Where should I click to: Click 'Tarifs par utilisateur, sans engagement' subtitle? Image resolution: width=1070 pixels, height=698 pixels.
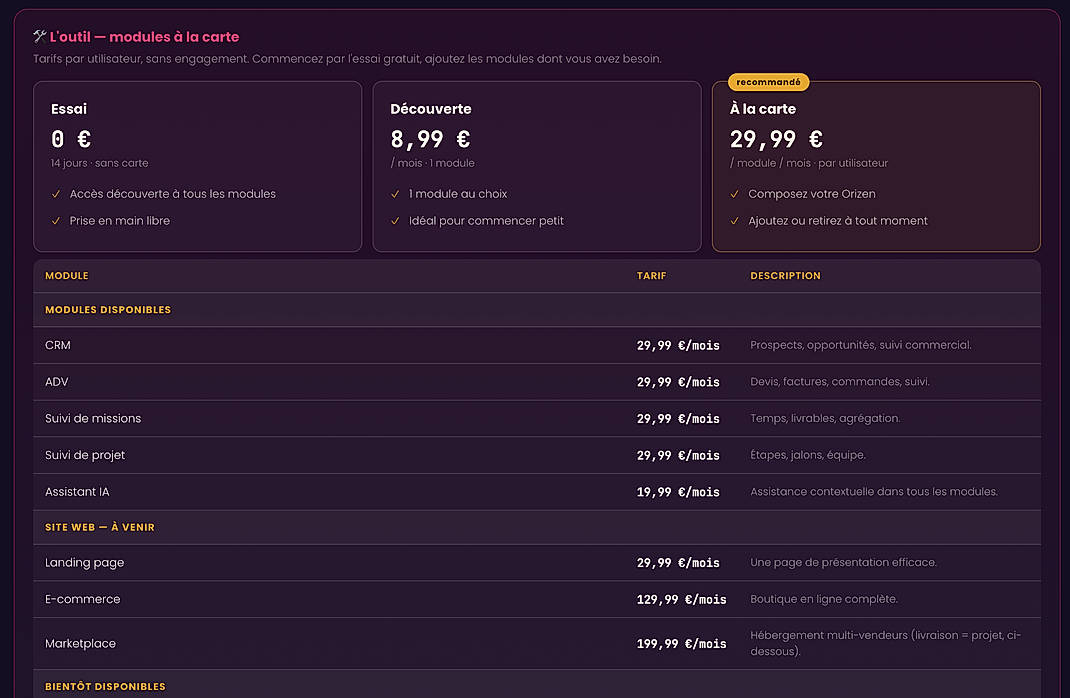[347, 59]
